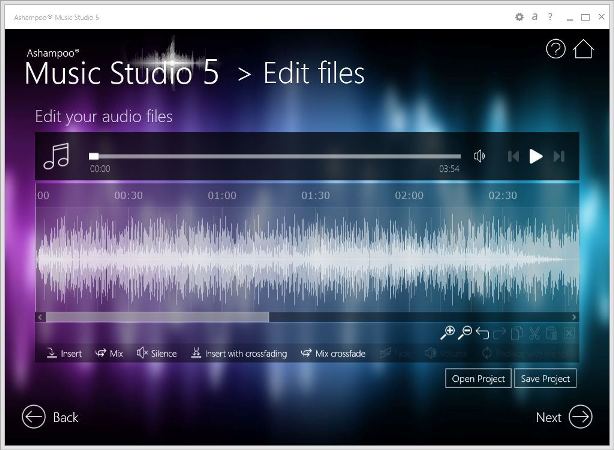Select Mix crossfade option
Image resolution: width=614 pixels, height=450 pixels.
[x=333, y=353]
